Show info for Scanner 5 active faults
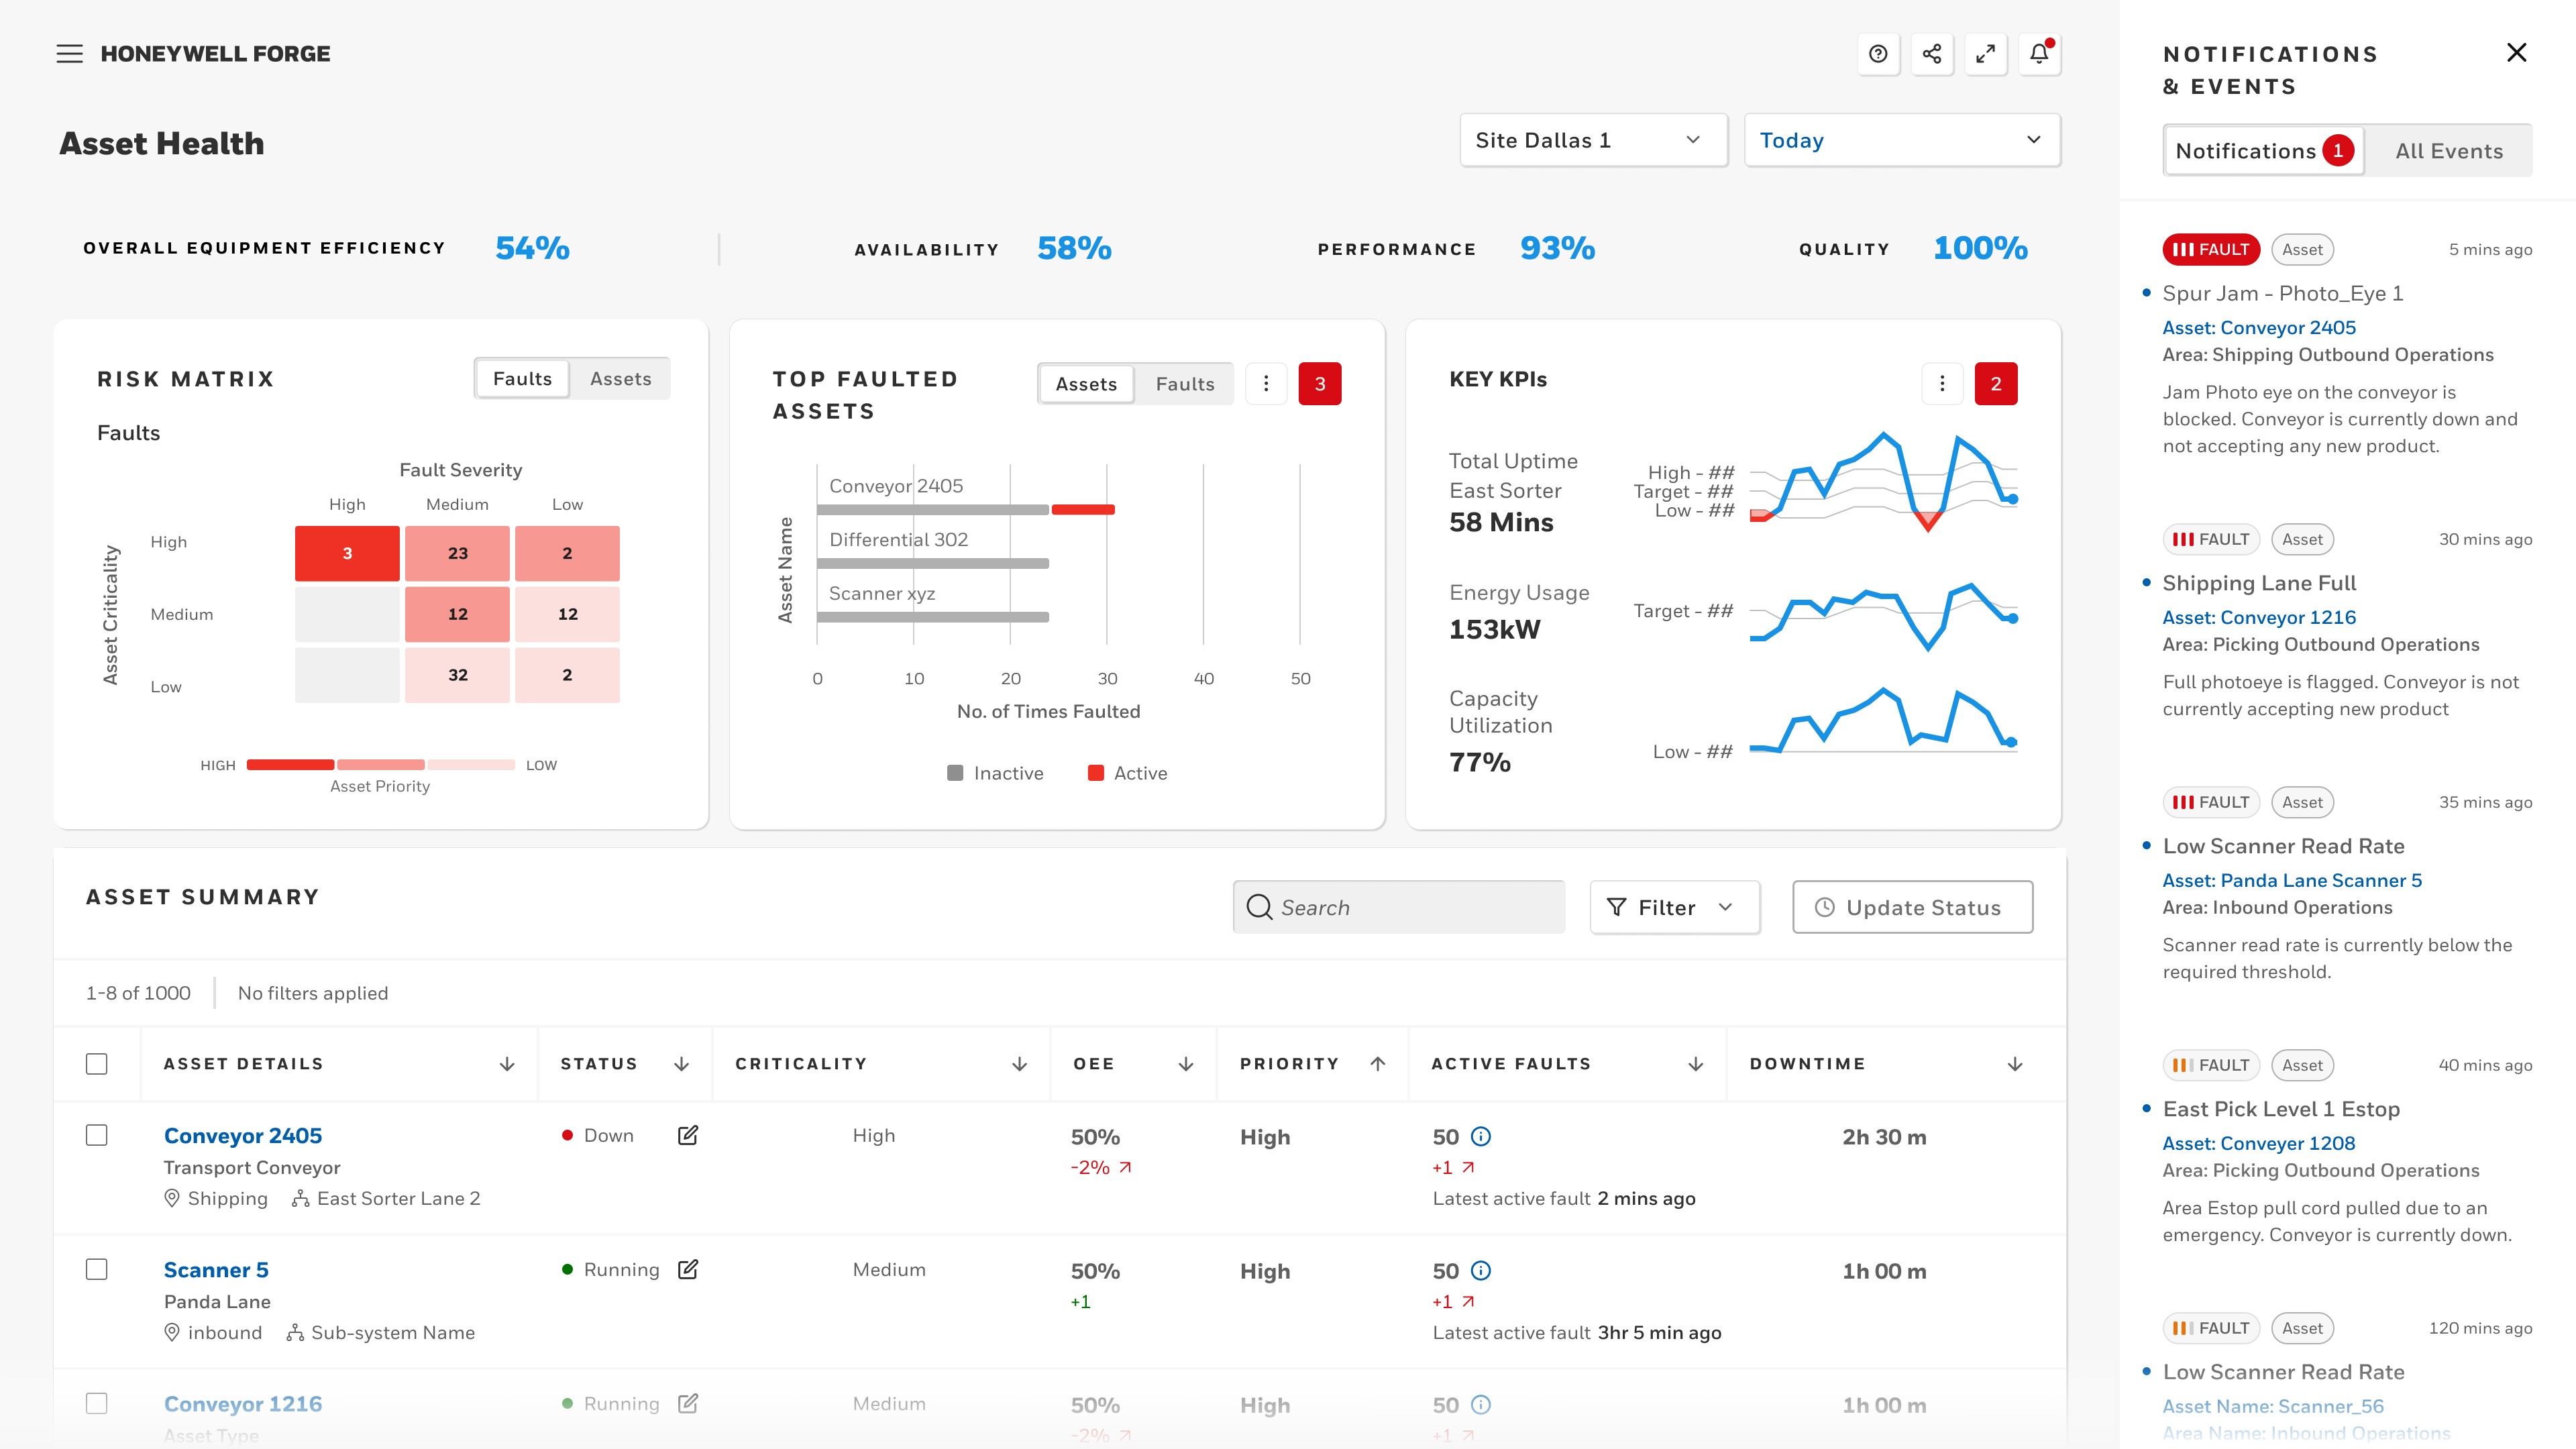The height and width of the screenshot is (1449, 2576). 1482,1271
